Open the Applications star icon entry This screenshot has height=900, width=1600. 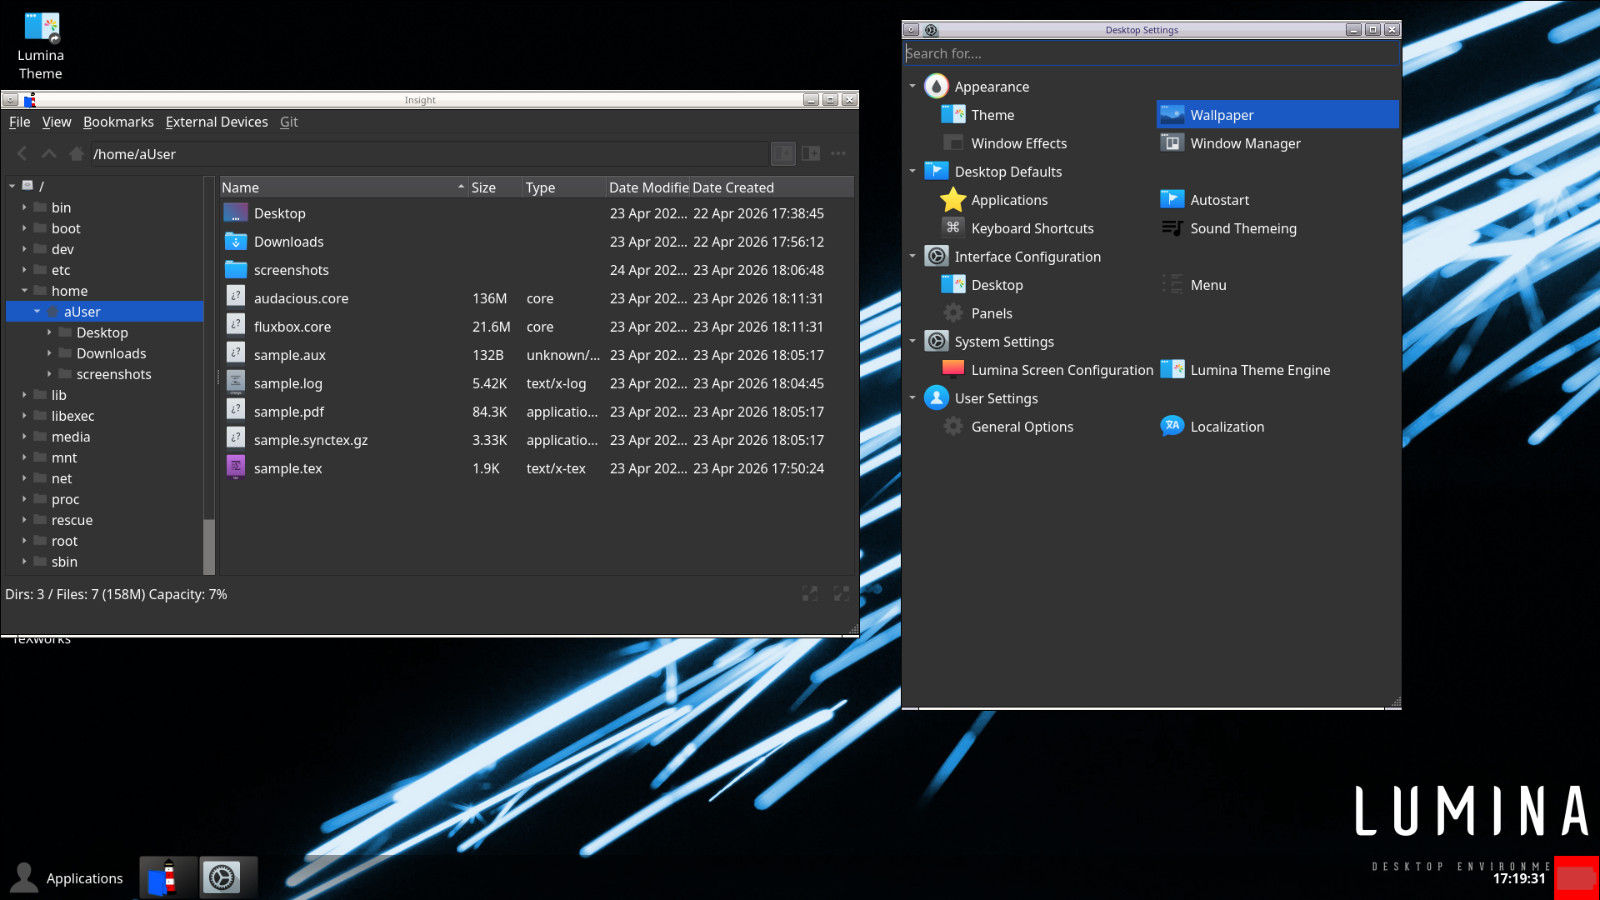(953, 200)
